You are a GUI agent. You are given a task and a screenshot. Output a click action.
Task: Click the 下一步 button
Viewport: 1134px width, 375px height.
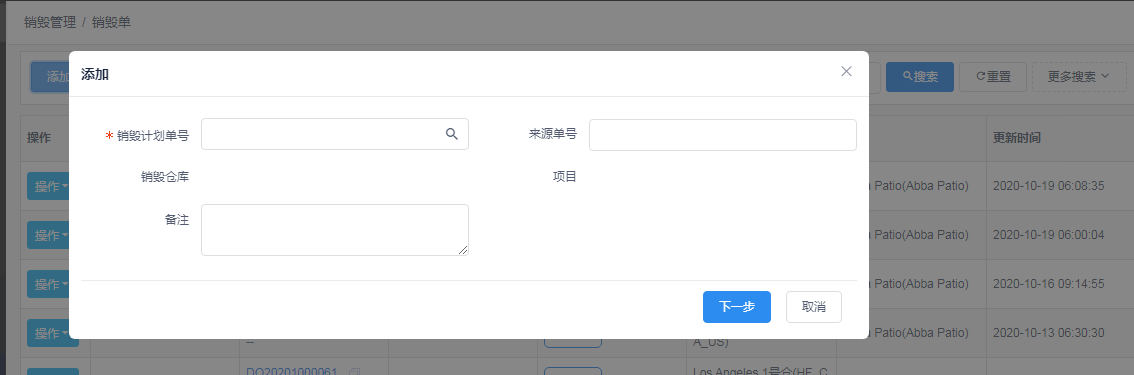point(737,307)
